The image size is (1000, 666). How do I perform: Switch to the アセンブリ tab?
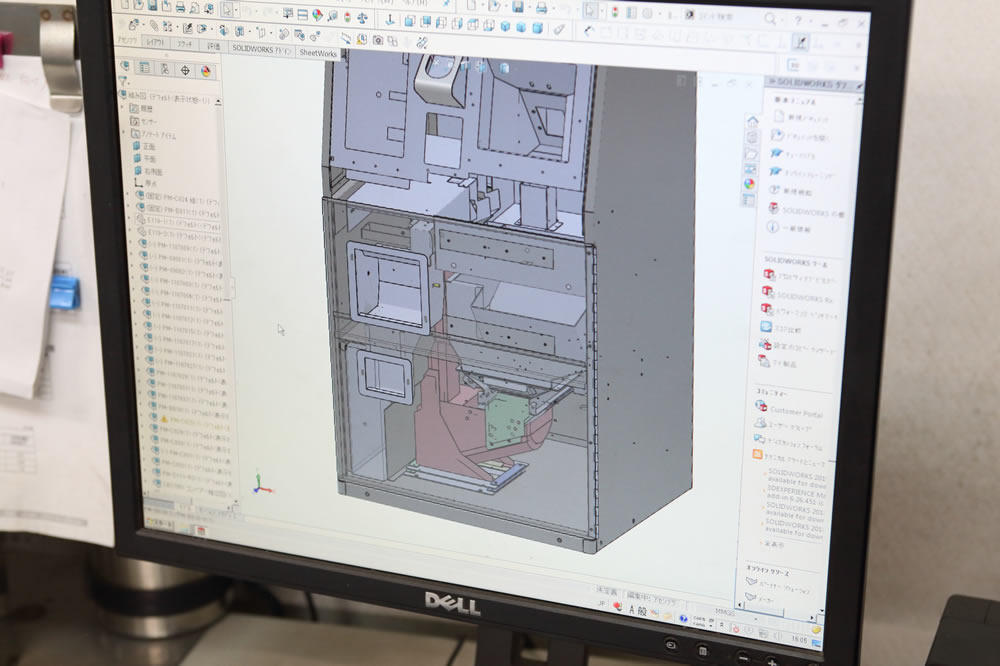point(127,40)
